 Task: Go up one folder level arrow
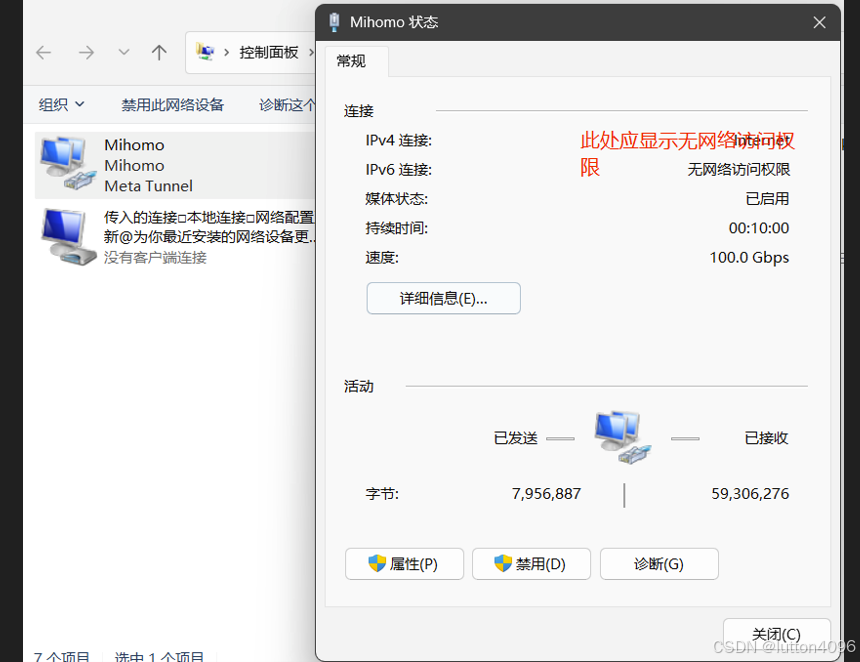(x=159, y=53)
